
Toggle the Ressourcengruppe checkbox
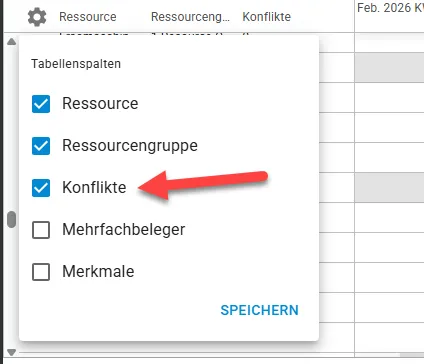[x=41, y=146]
